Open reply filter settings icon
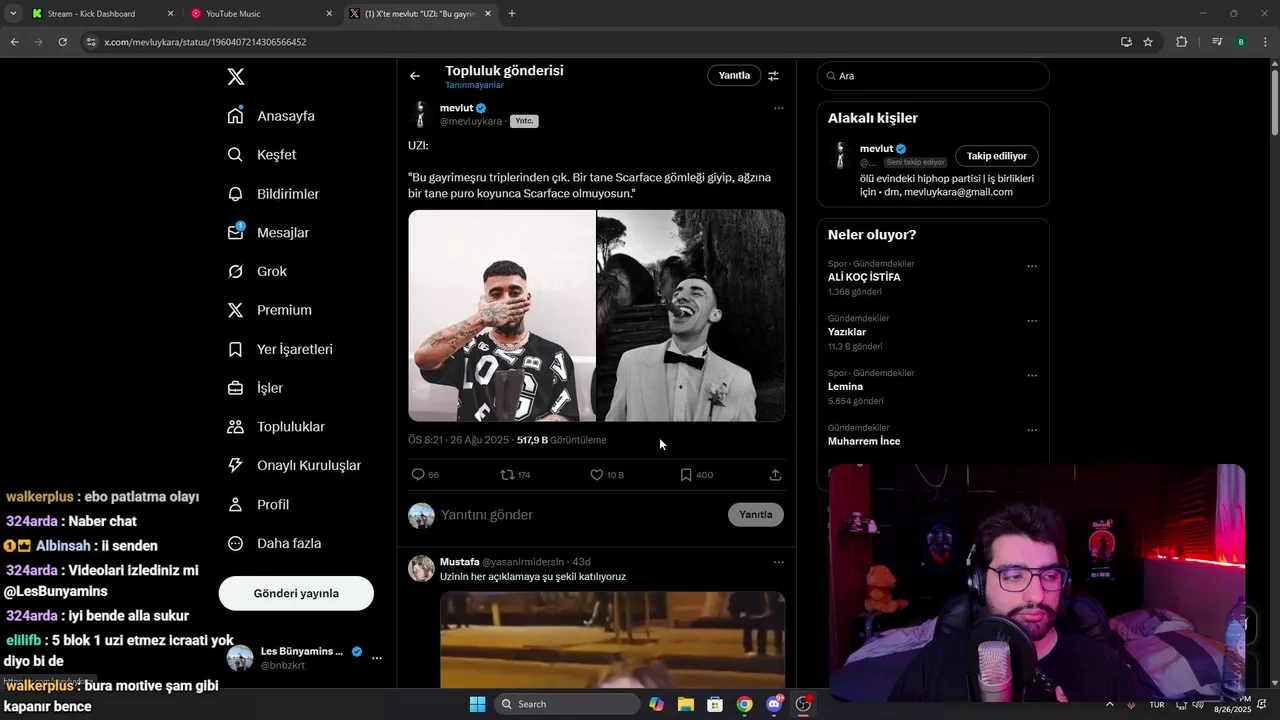The width and height of the screenshot is (1280, 720). coord(773,76)
